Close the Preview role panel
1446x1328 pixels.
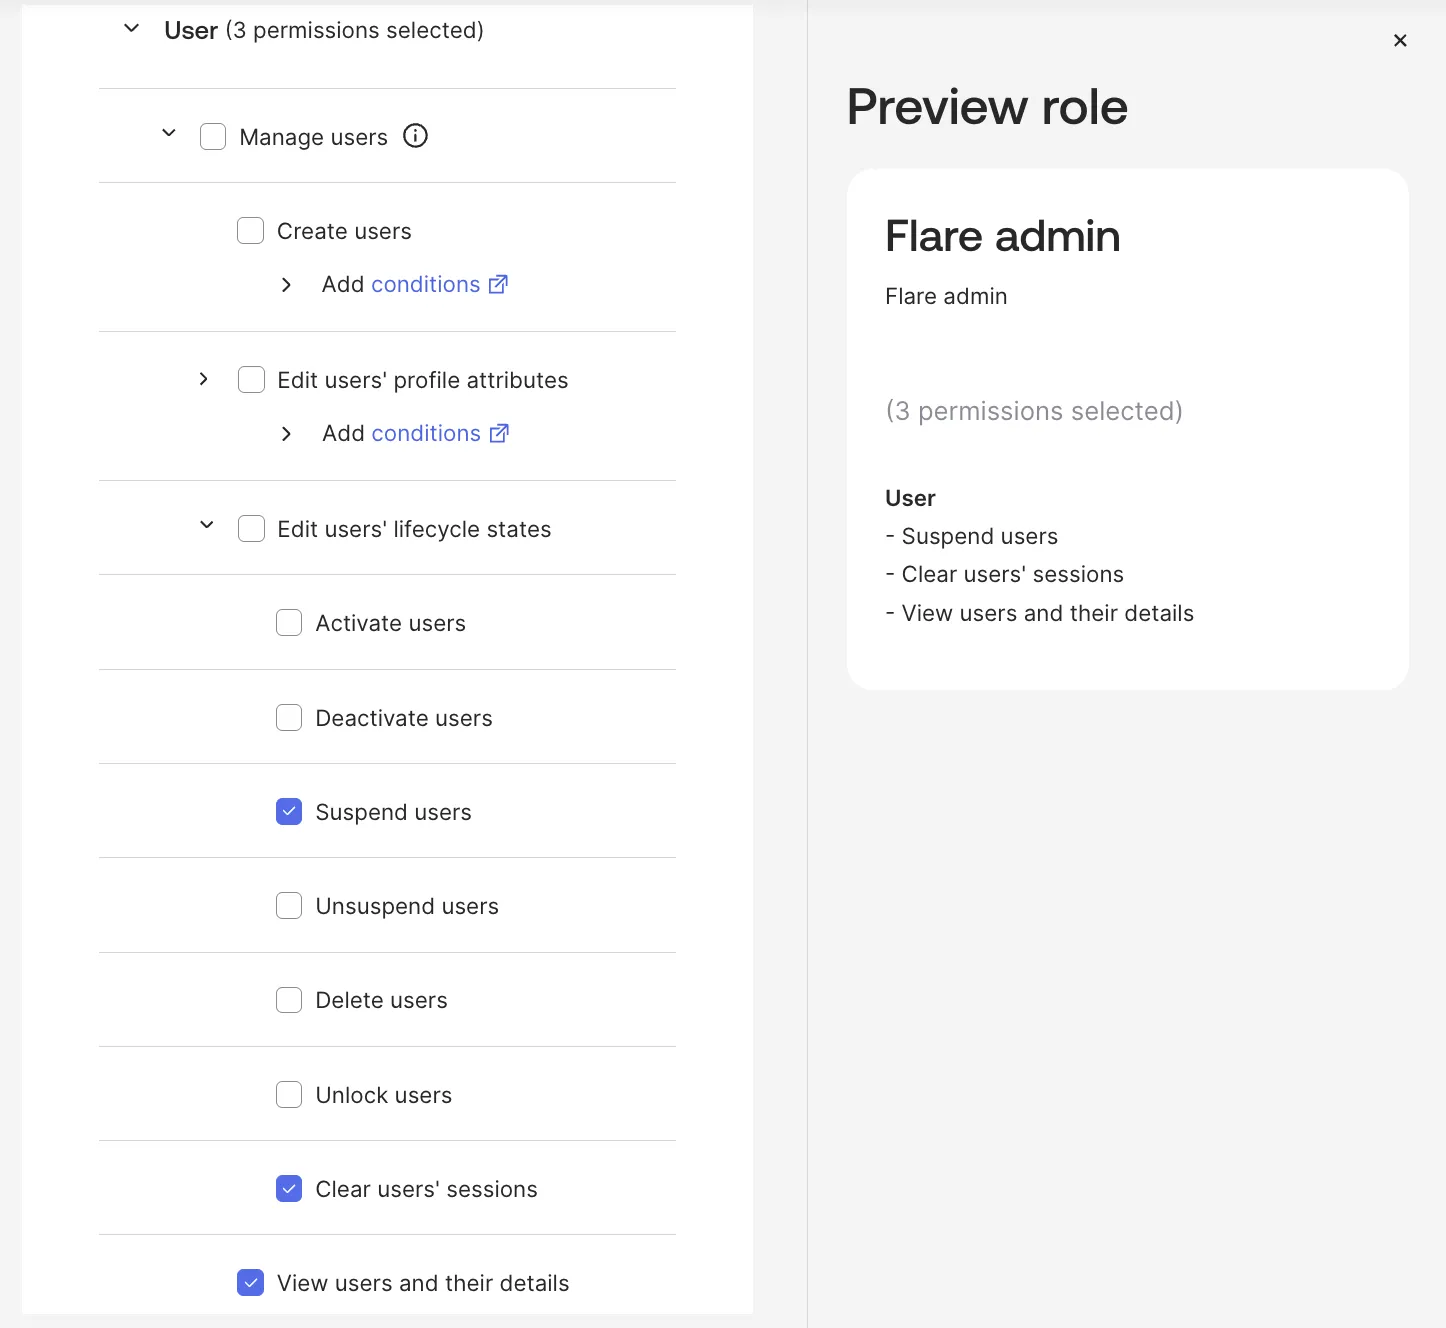[x=1400, y=40]
